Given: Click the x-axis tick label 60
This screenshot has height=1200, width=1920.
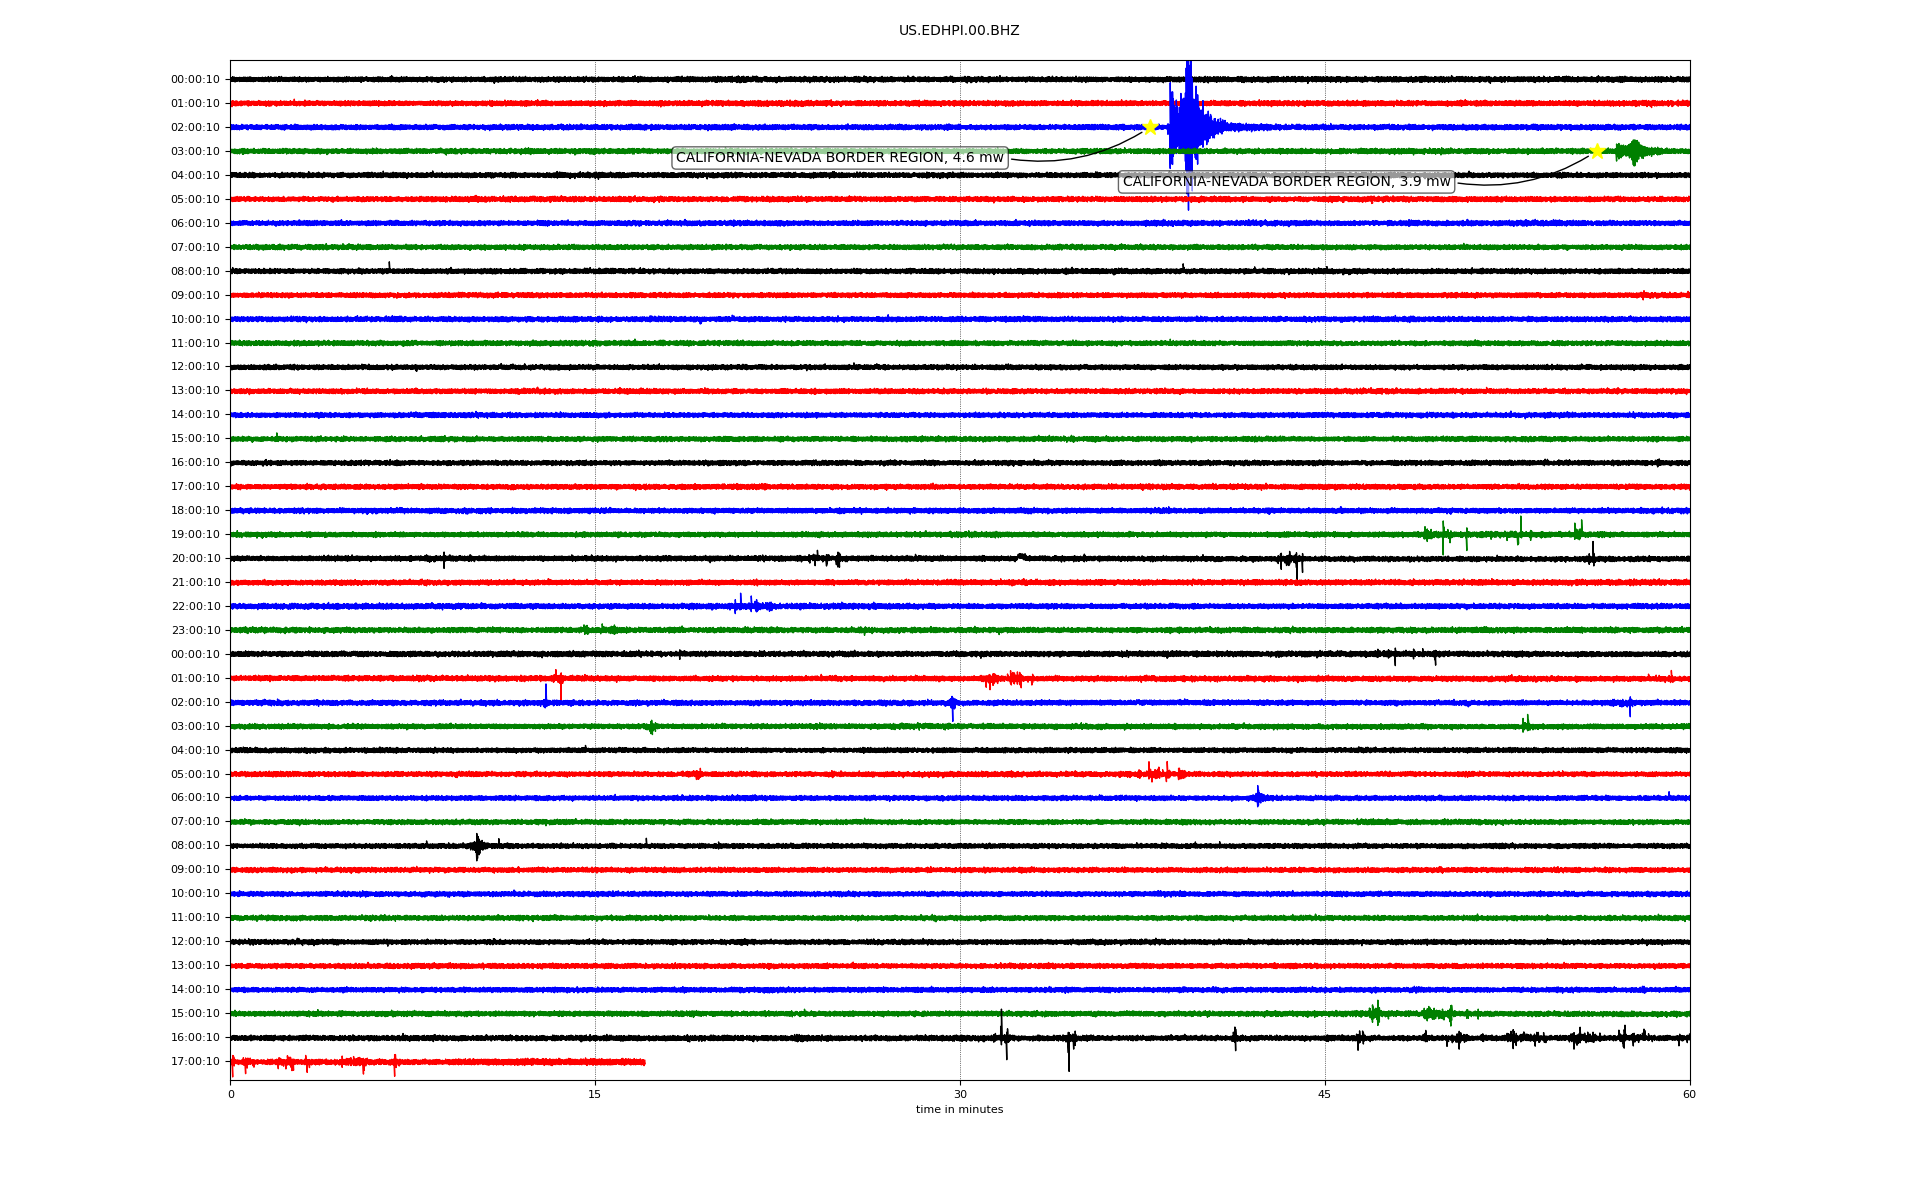Looking at the screenshot, I should [x=1689, y=1095].
